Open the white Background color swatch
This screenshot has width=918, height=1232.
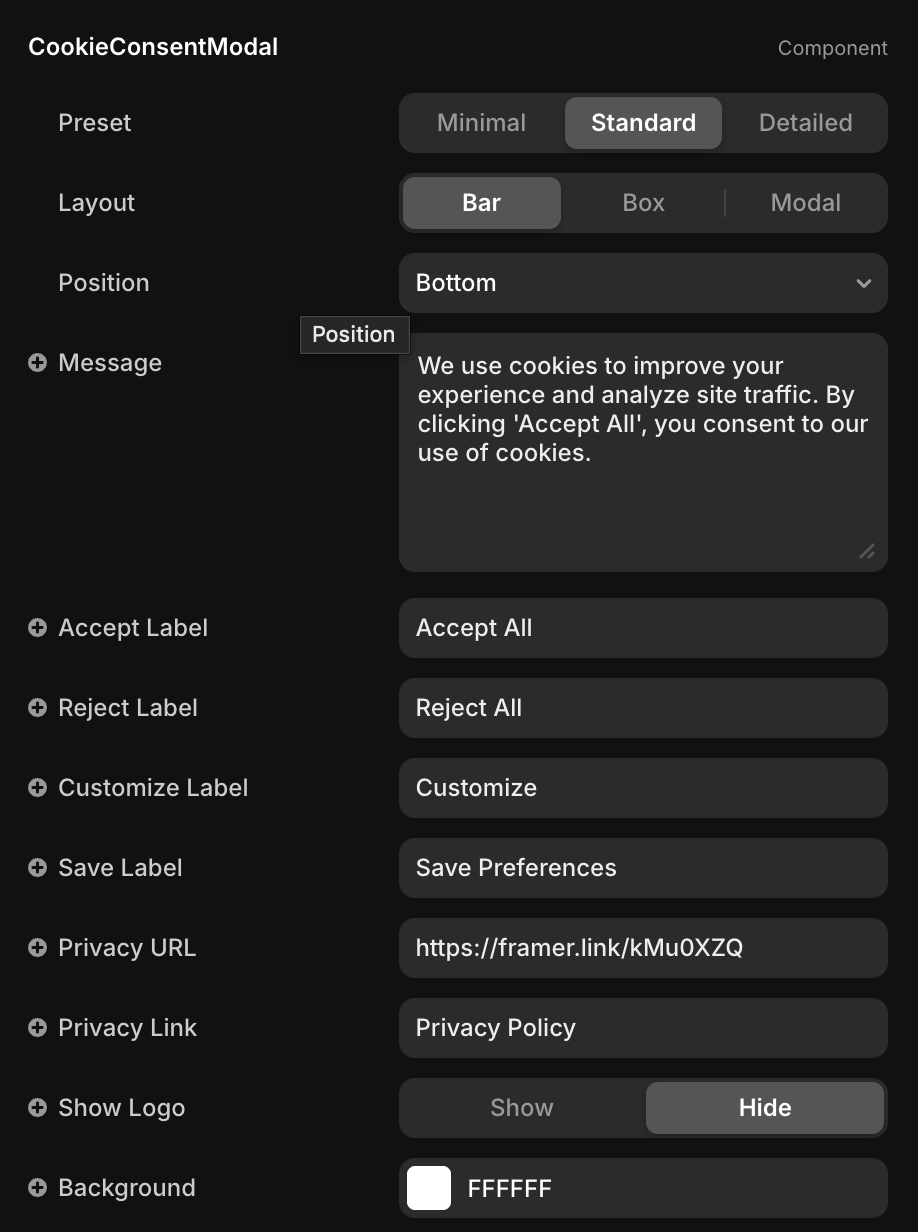pos(429,1188)
